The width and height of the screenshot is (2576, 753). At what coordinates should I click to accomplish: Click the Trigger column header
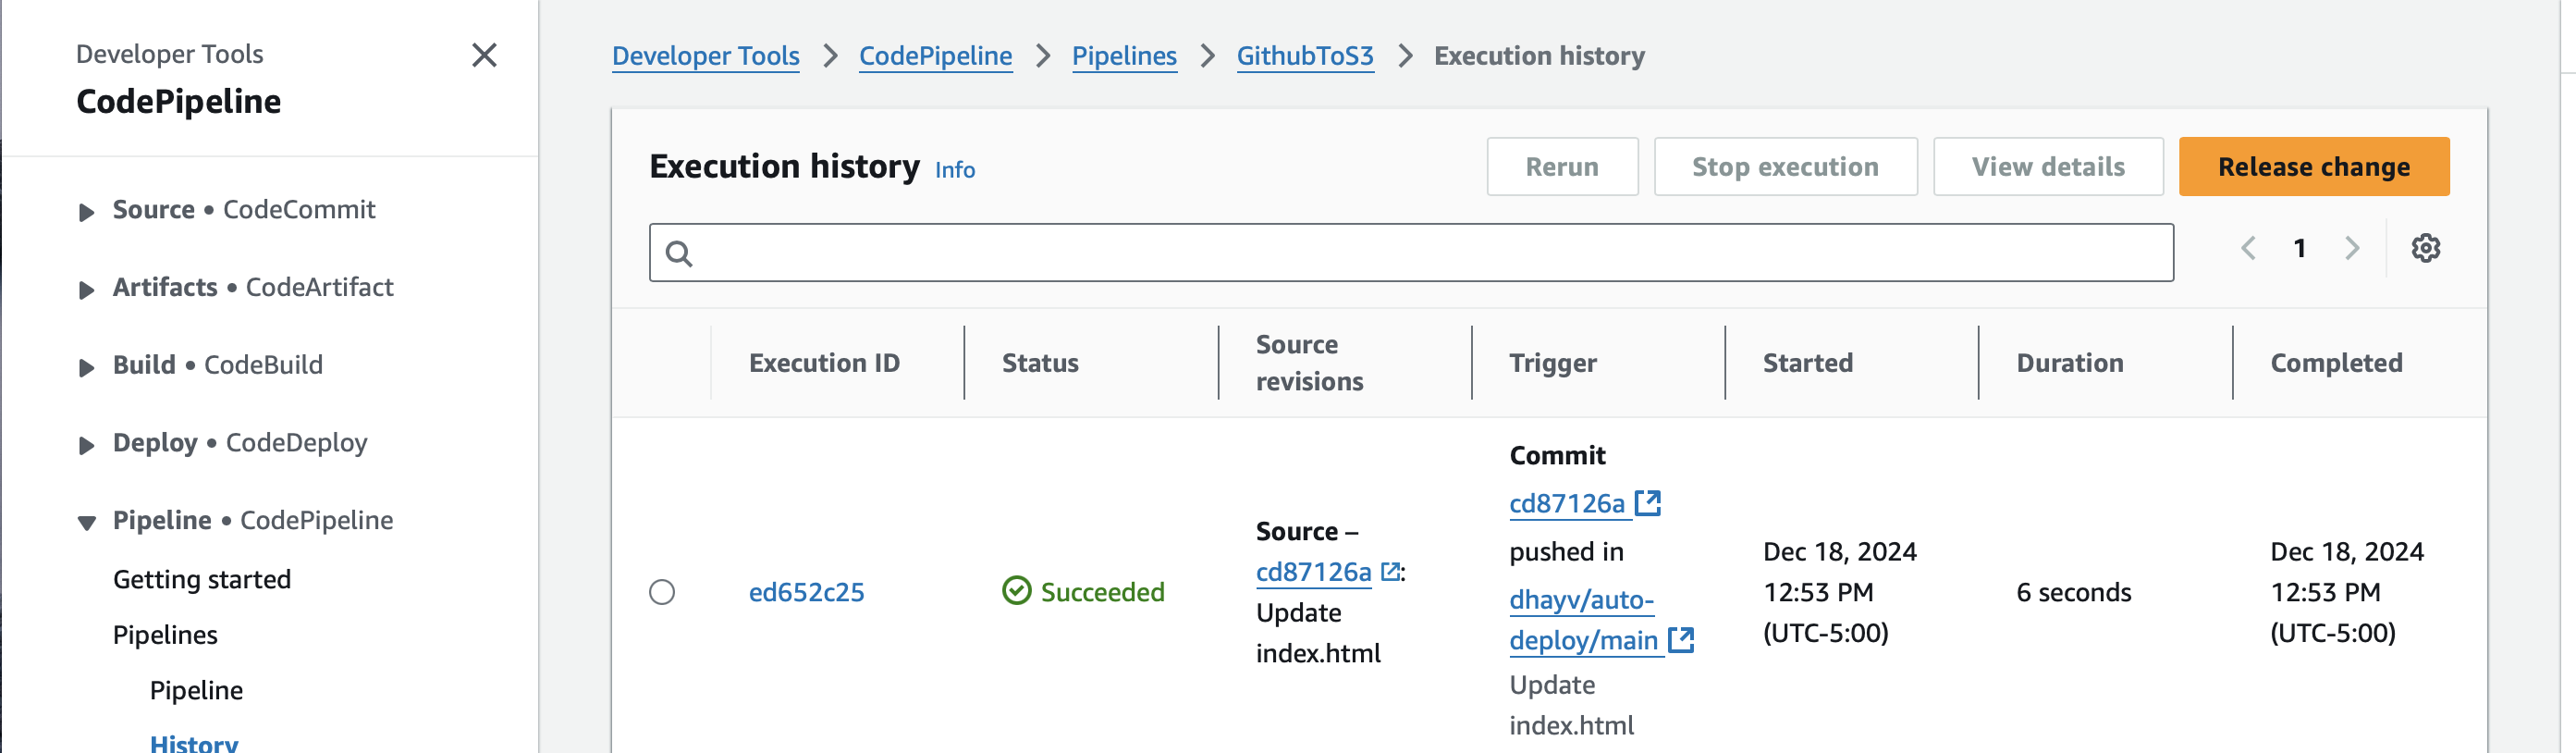click(1553, 363)
